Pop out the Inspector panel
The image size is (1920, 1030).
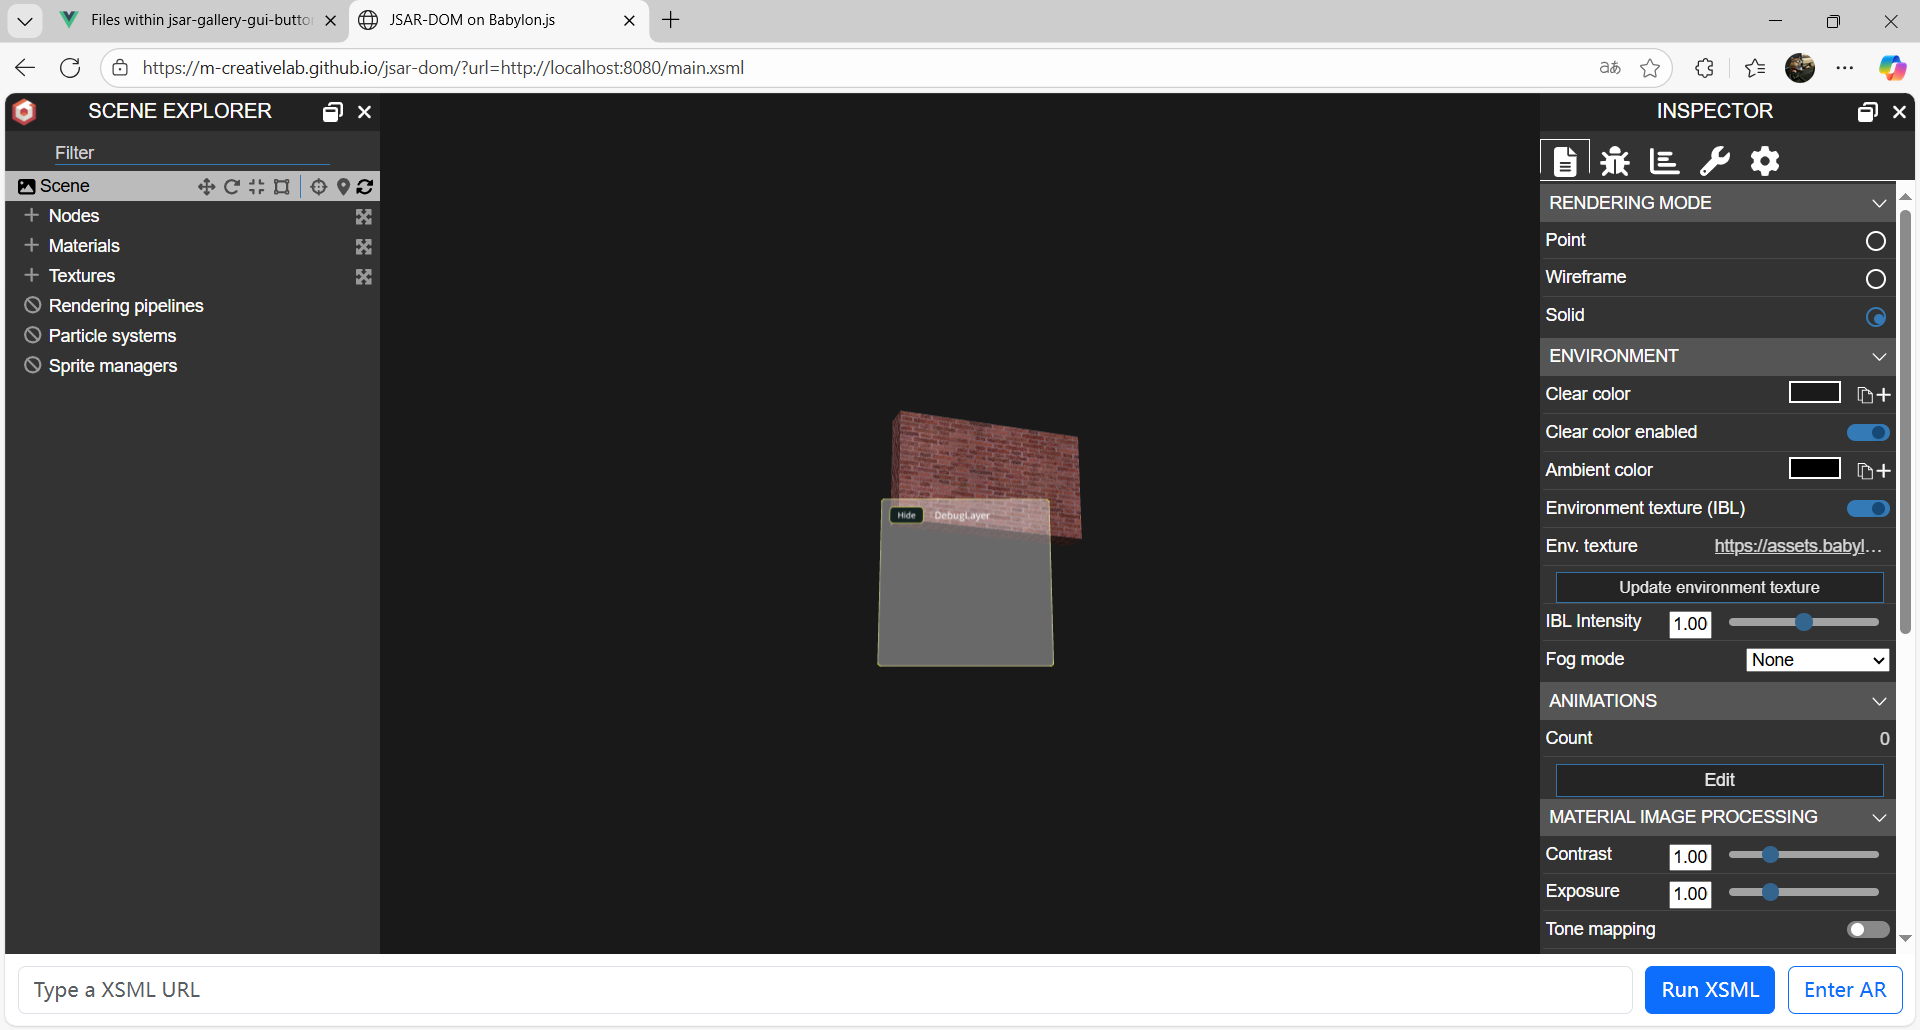(1868, 112)
